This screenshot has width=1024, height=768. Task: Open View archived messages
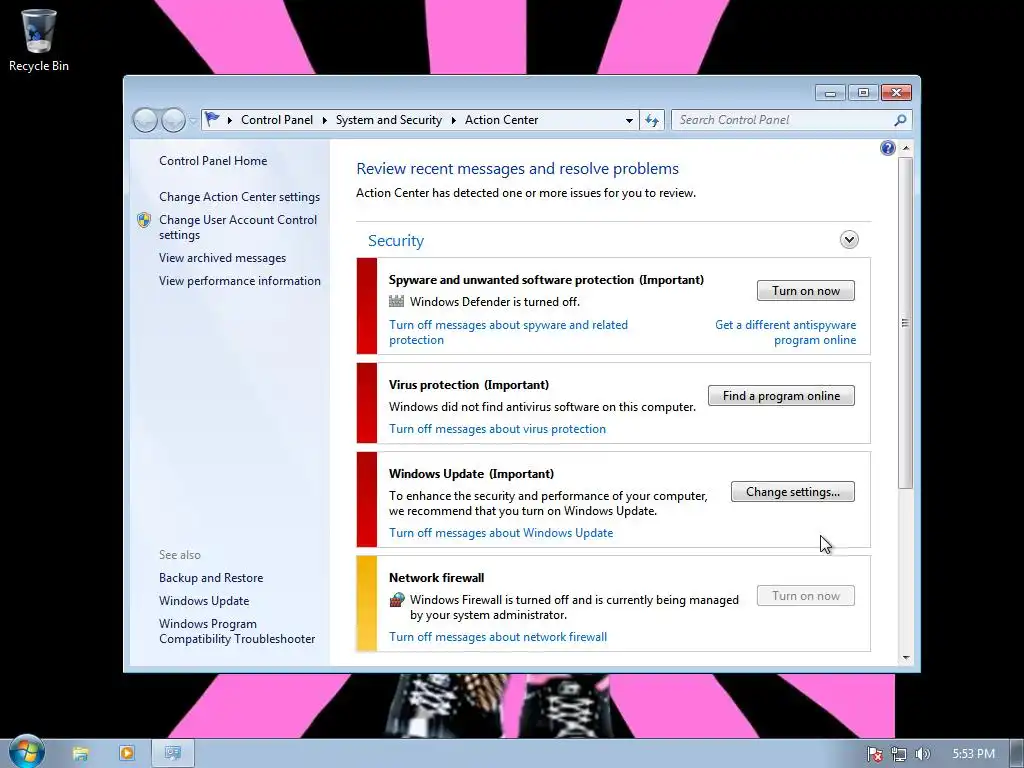[x=222, y=258]
